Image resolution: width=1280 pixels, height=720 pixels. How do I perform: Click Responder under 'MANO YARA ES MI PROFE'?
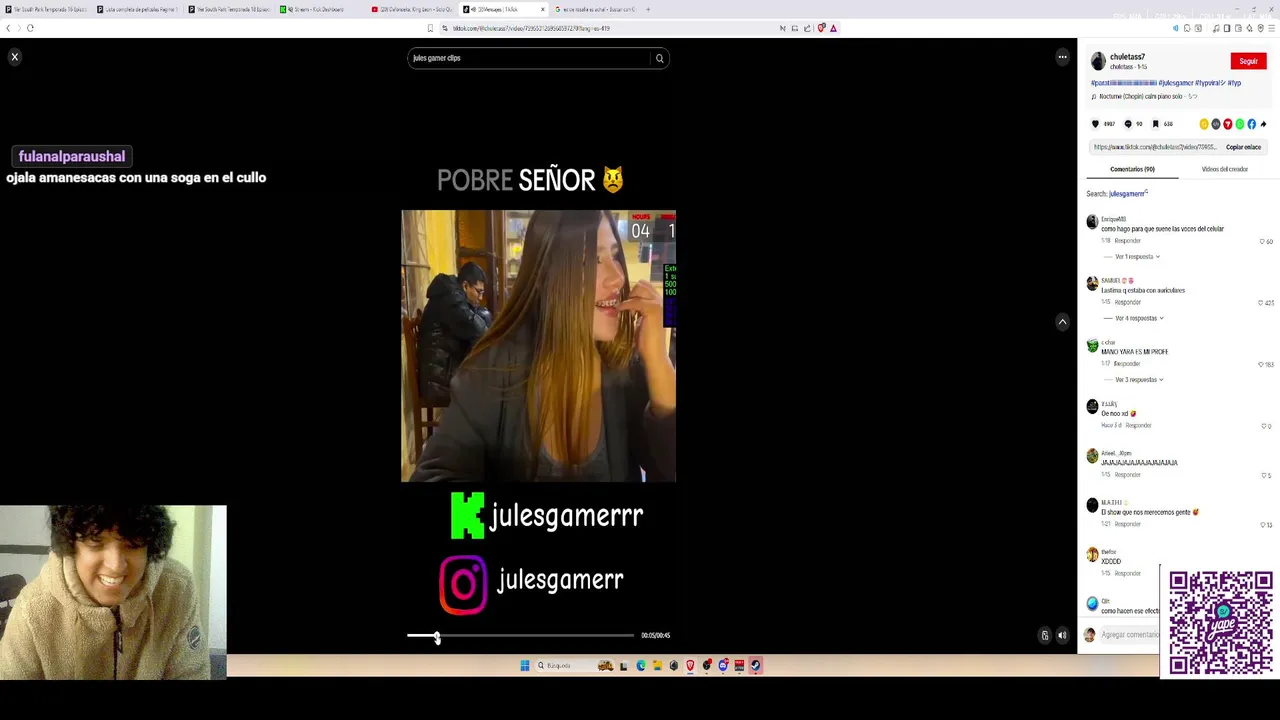click(x=1127, y=364)
